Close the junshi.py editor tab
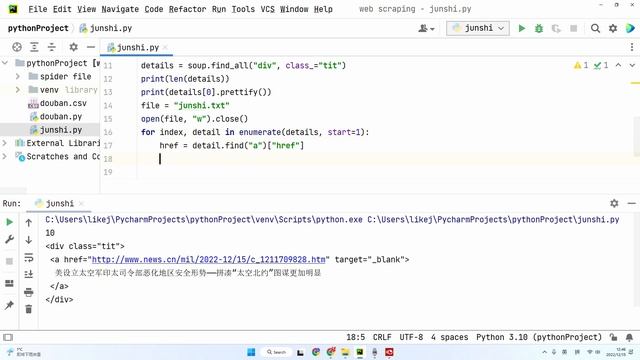The image size is (640, 360). (x=165, y=47)
